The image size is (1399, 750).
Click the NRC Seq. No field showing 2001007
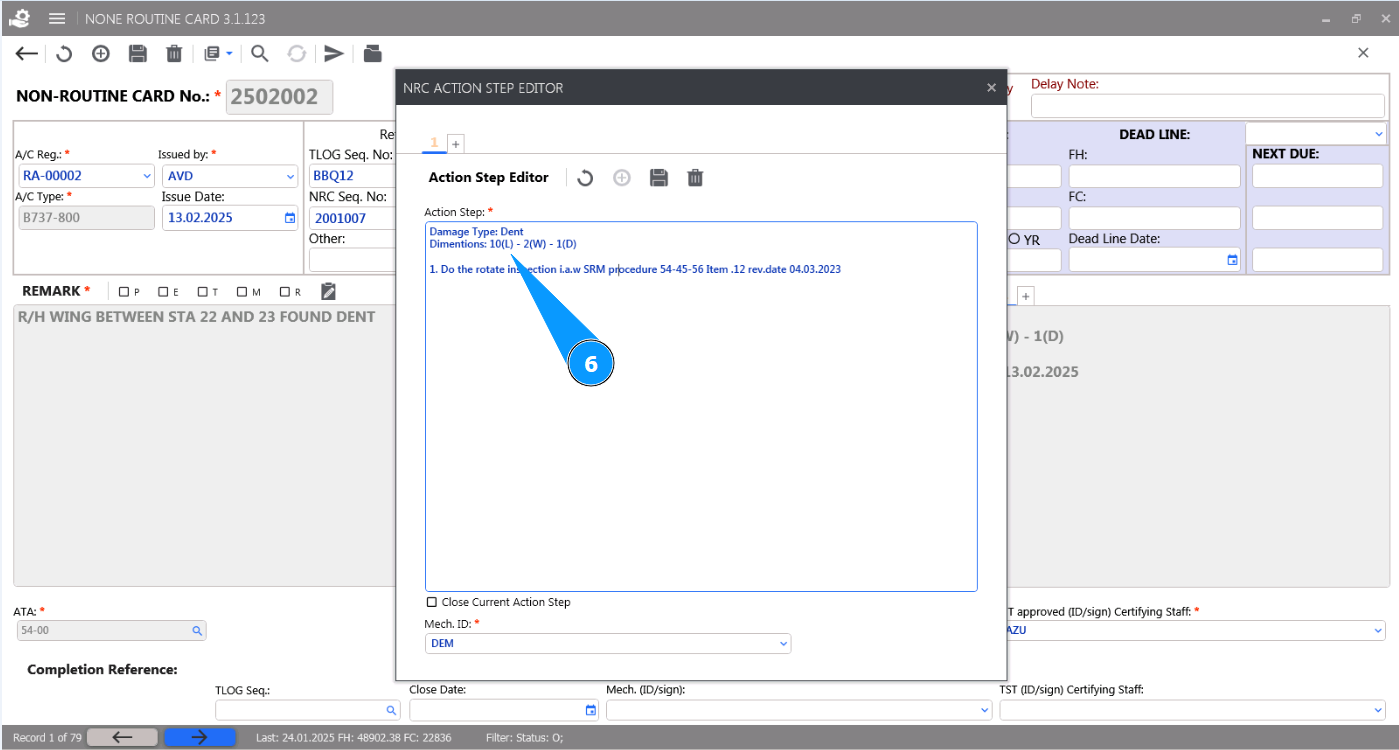(352, 218)
